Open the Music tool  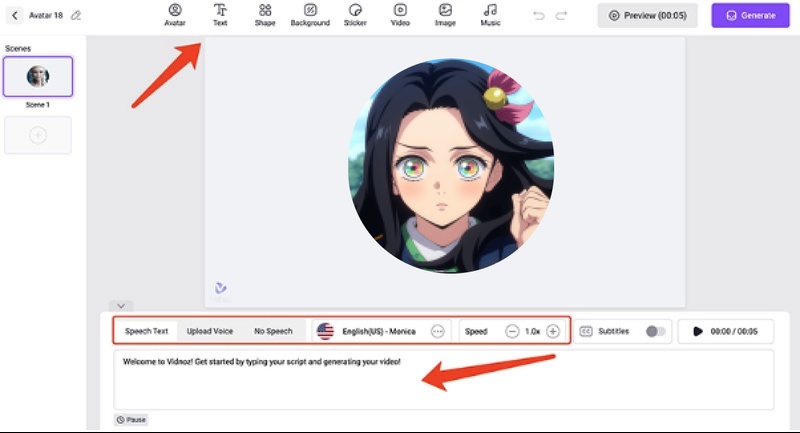coord(490,15)
